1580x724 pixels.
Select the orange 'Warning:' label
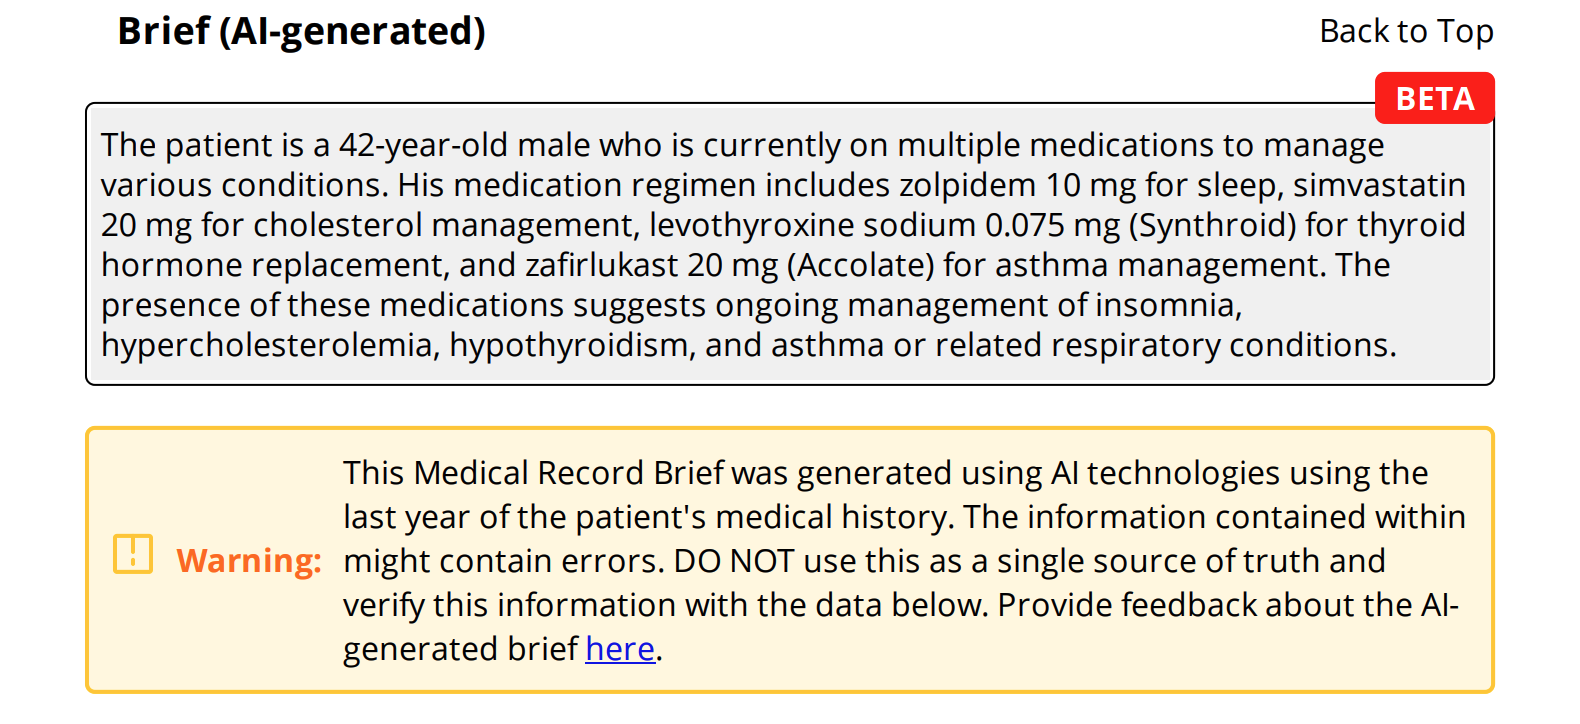tap(249, 560)
